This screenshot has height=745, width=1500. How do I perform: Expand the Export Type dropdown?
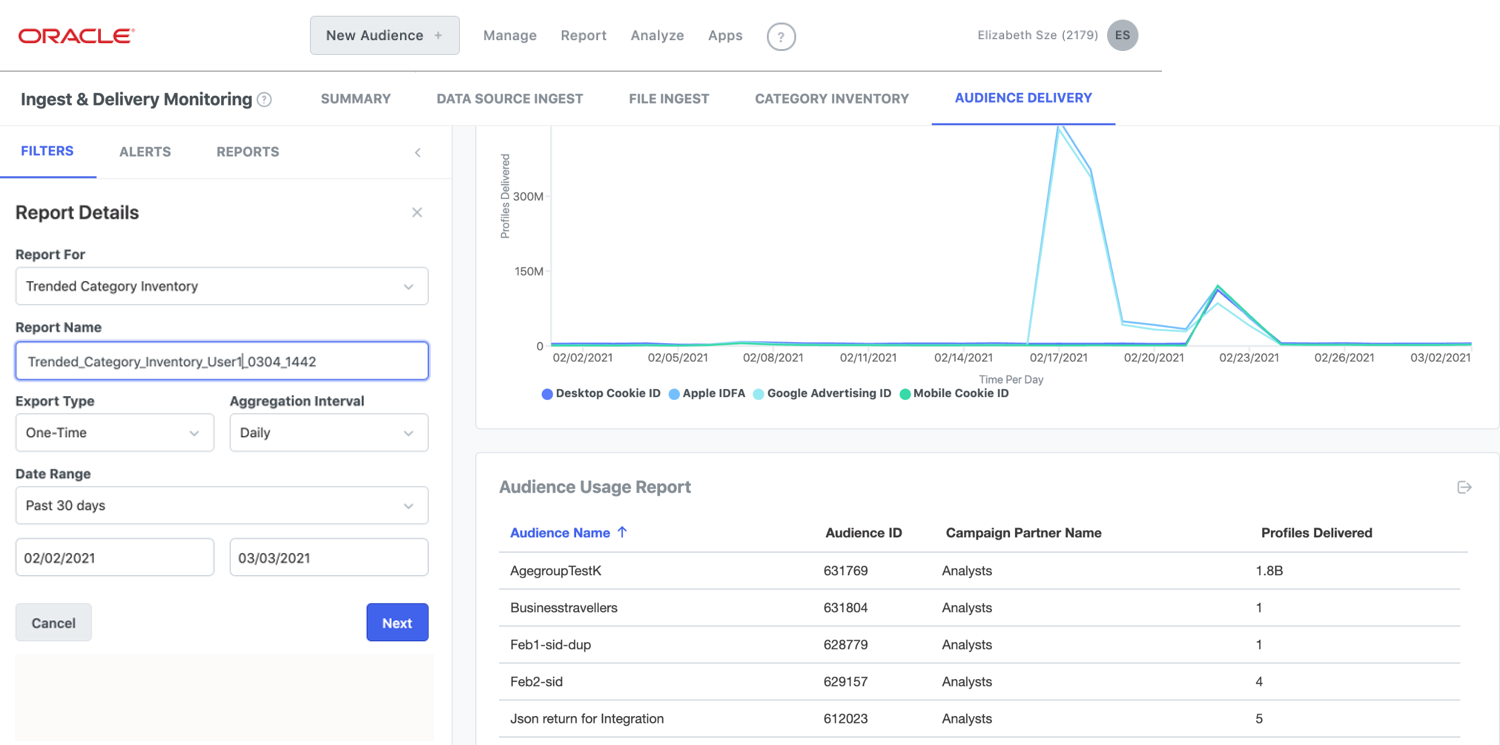pos(114,433)
